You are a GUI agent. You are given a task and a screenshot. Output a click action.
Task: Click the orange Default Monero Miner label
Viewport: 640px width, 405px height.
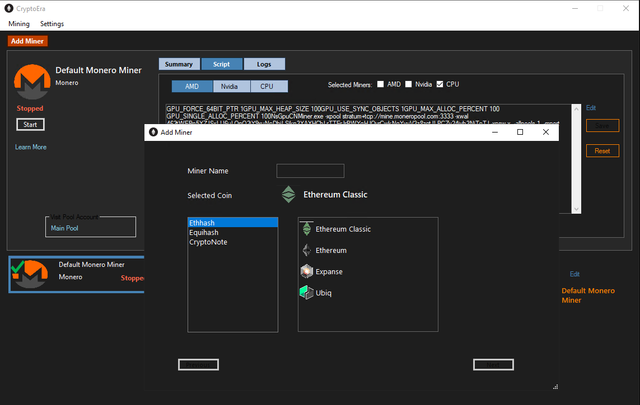click(588, 295)
